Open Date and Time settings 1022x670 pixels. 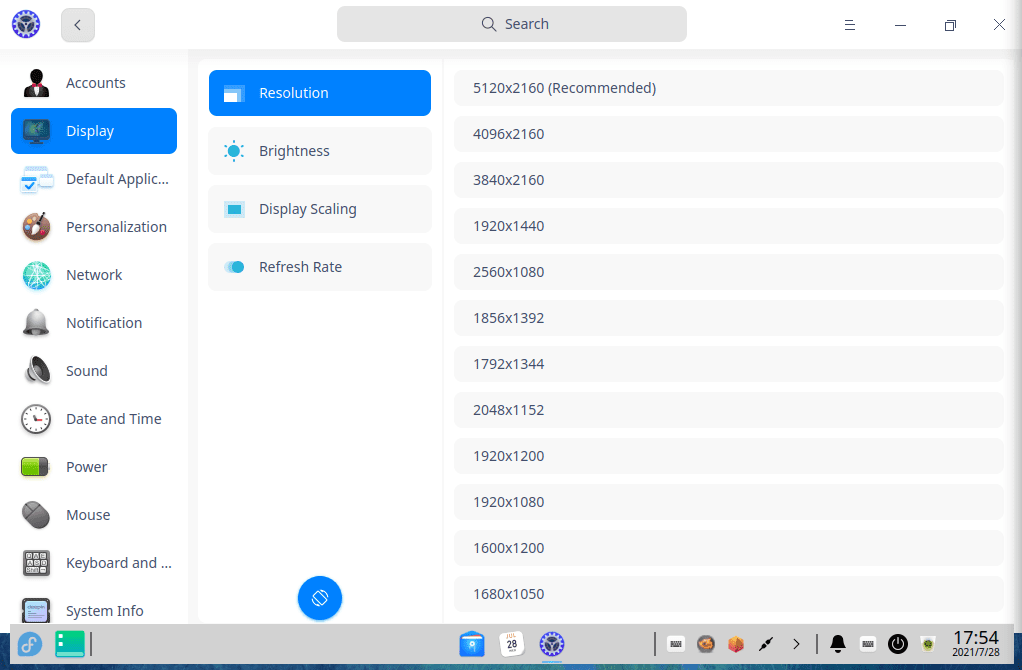click(x=94, y=419)
